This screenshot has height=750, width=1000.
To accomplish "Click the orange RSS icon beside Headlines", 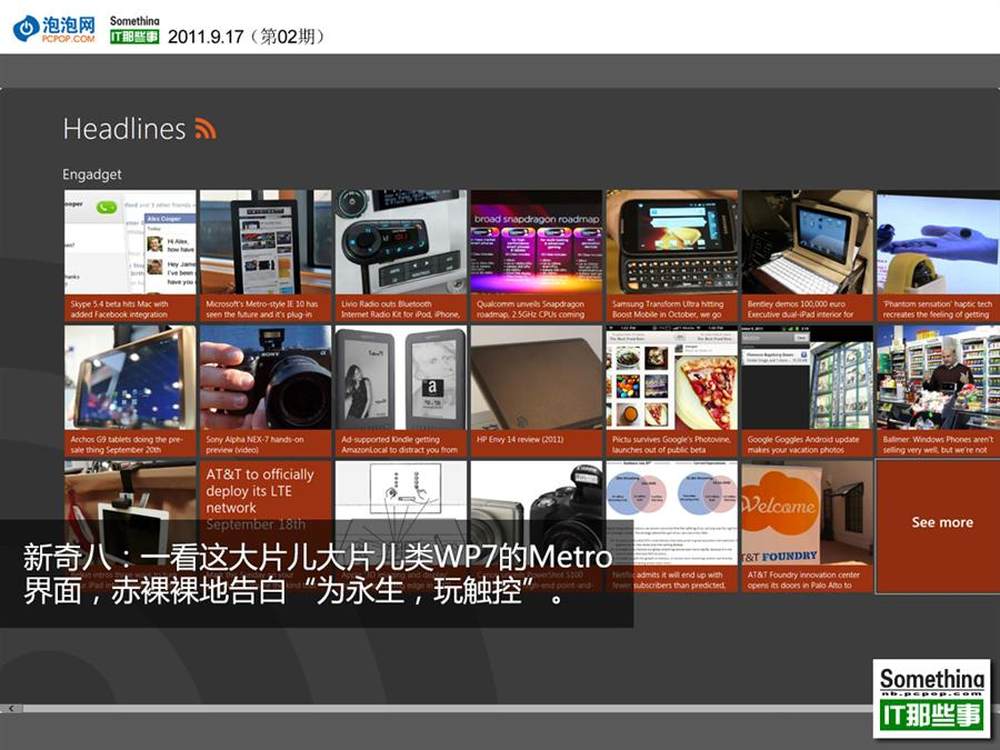I will tap(205, 128).
